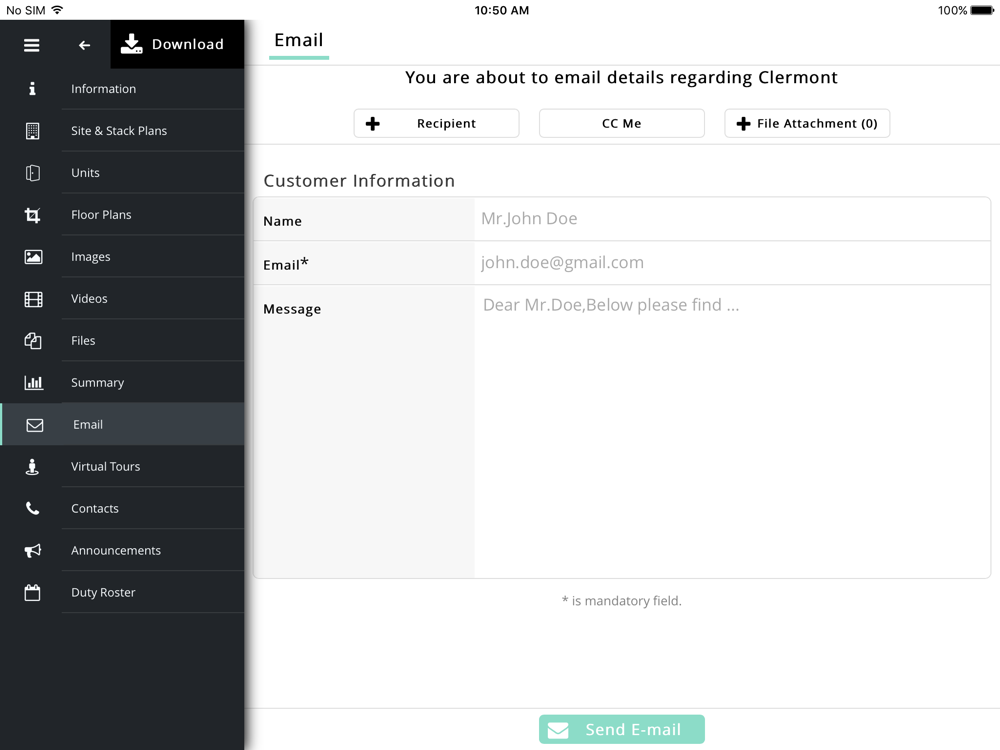The height and width of the screenshot is (750, 1000).
Task: Click the Announcements megaphone icon
Action: [33, 550]
